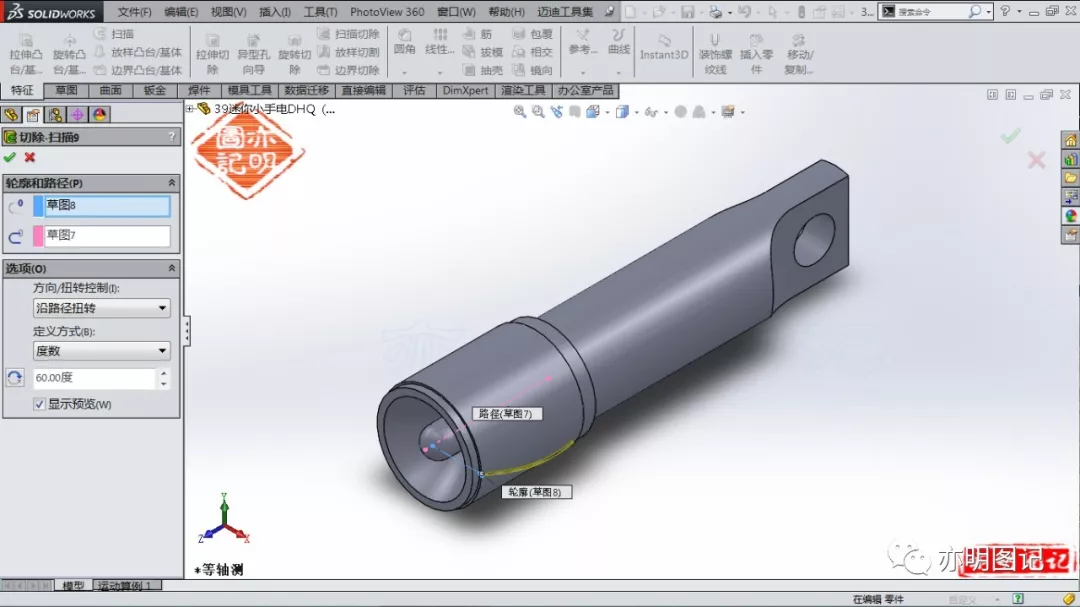Open the search command dropdown arrow
This screenshot has height=607, width=1080.
pos(988,12)
